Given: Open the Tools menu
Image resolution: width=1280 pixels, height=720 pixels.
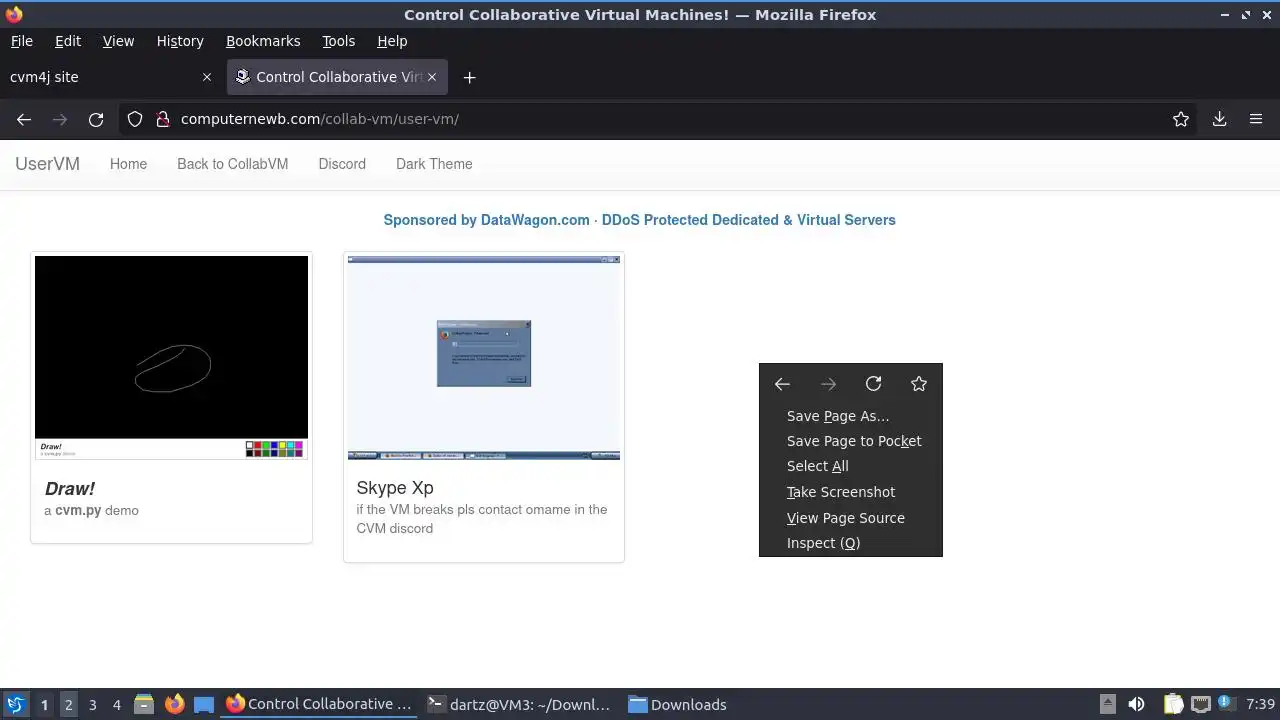Looking at the screenshot, I should pyautogui.click(x=338, y=41).
